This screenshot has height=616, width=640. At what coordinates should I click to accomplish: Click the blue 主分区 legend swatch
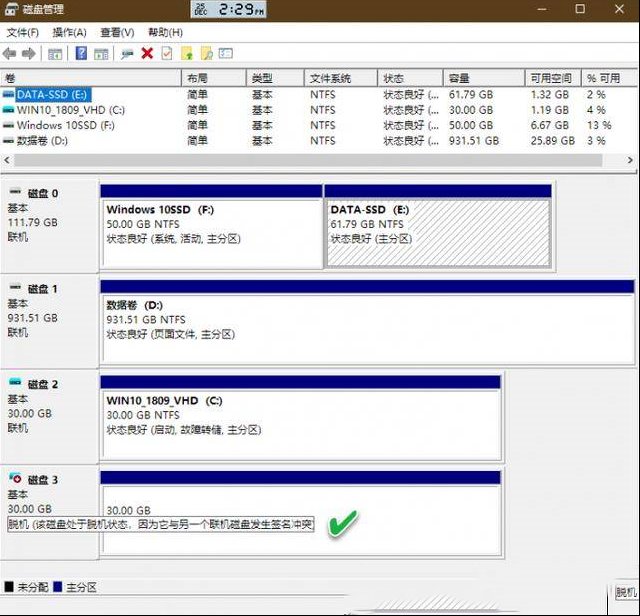coord(58,587)
